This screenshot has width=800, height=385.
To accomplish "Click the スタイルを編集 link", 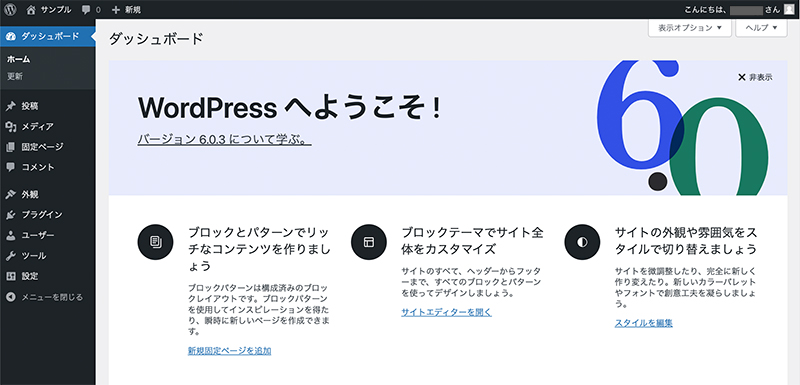I will (644, 323).
